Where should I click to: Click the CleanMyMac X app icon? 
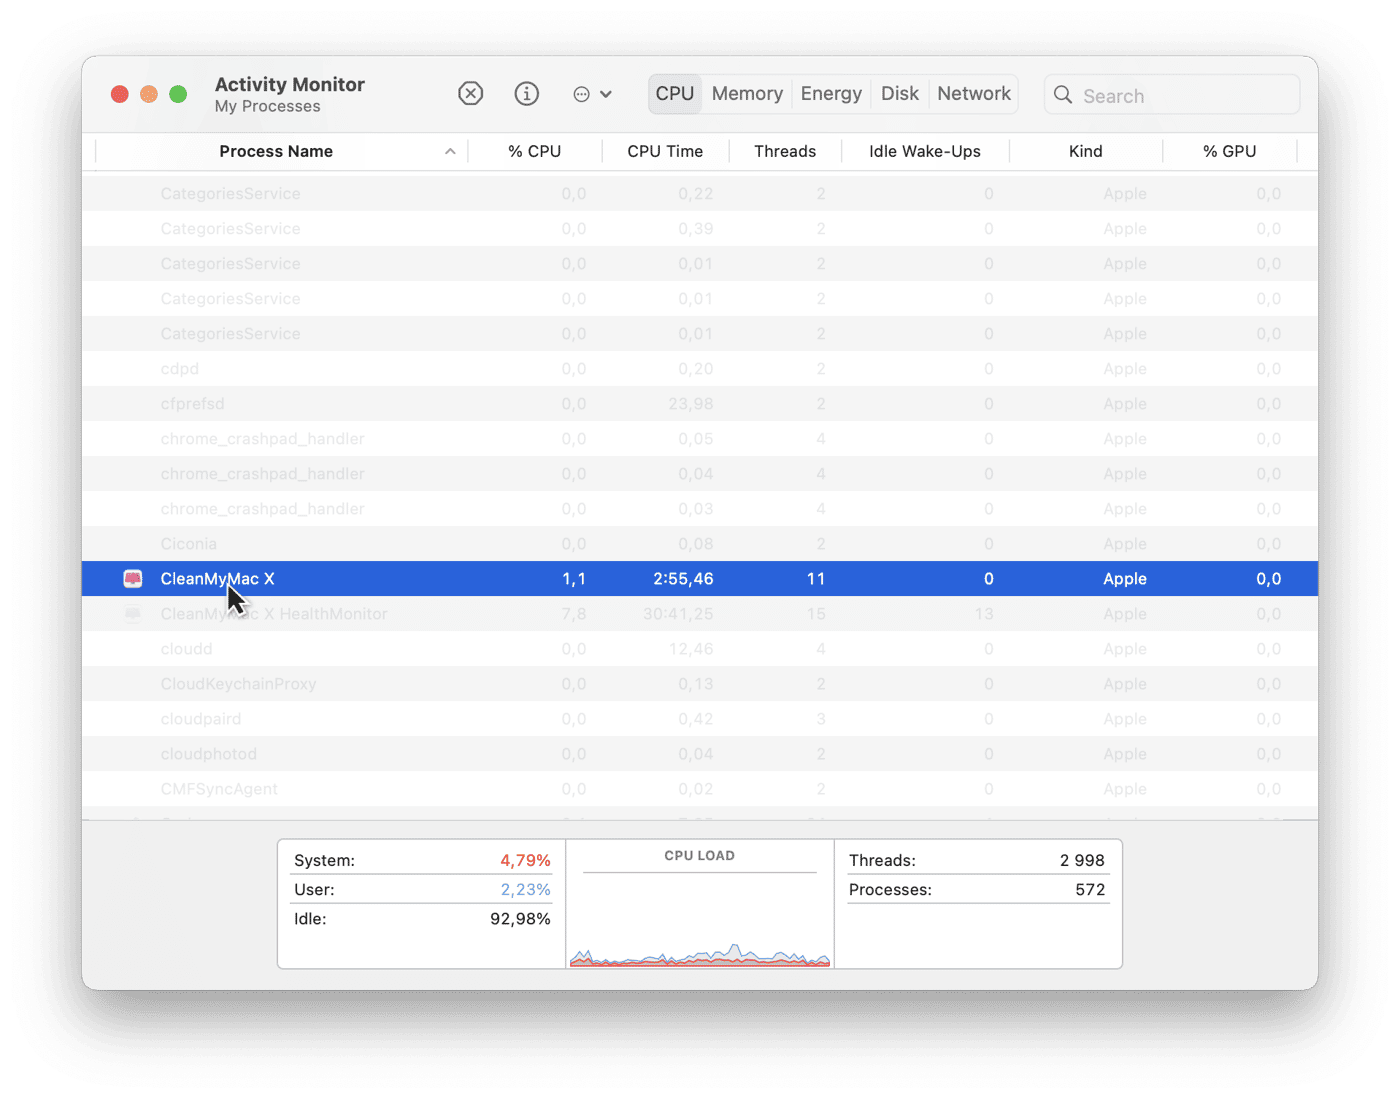(133, 579)
